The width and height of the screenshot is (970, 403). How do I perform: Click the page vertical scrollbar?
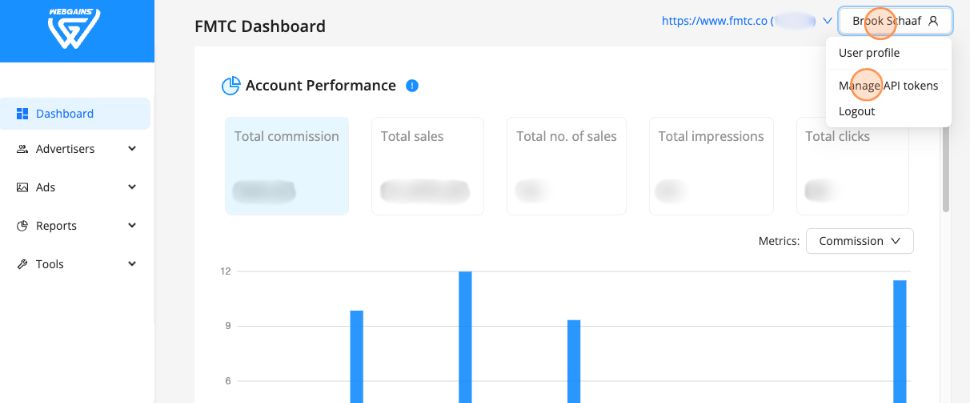946,170
